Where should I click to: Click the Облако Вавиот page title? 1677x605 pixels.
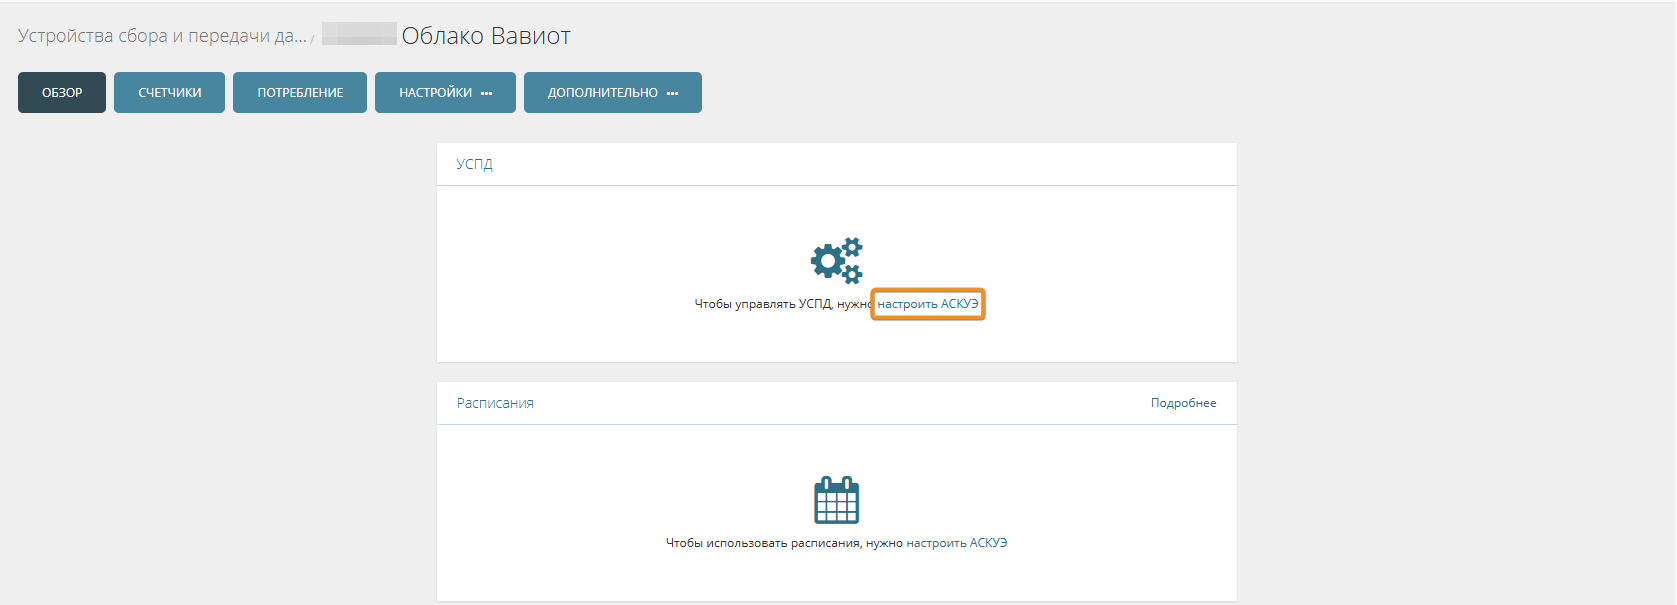tap(486, 36)
